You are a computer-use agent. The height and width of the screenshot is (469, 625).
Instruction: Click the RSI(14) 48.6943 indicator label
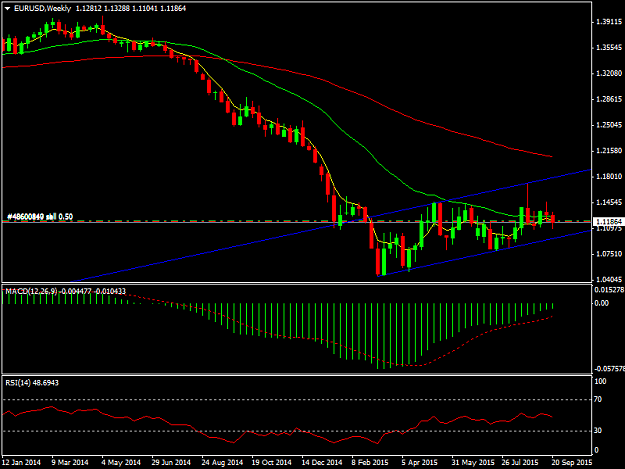tap(32, 383)
